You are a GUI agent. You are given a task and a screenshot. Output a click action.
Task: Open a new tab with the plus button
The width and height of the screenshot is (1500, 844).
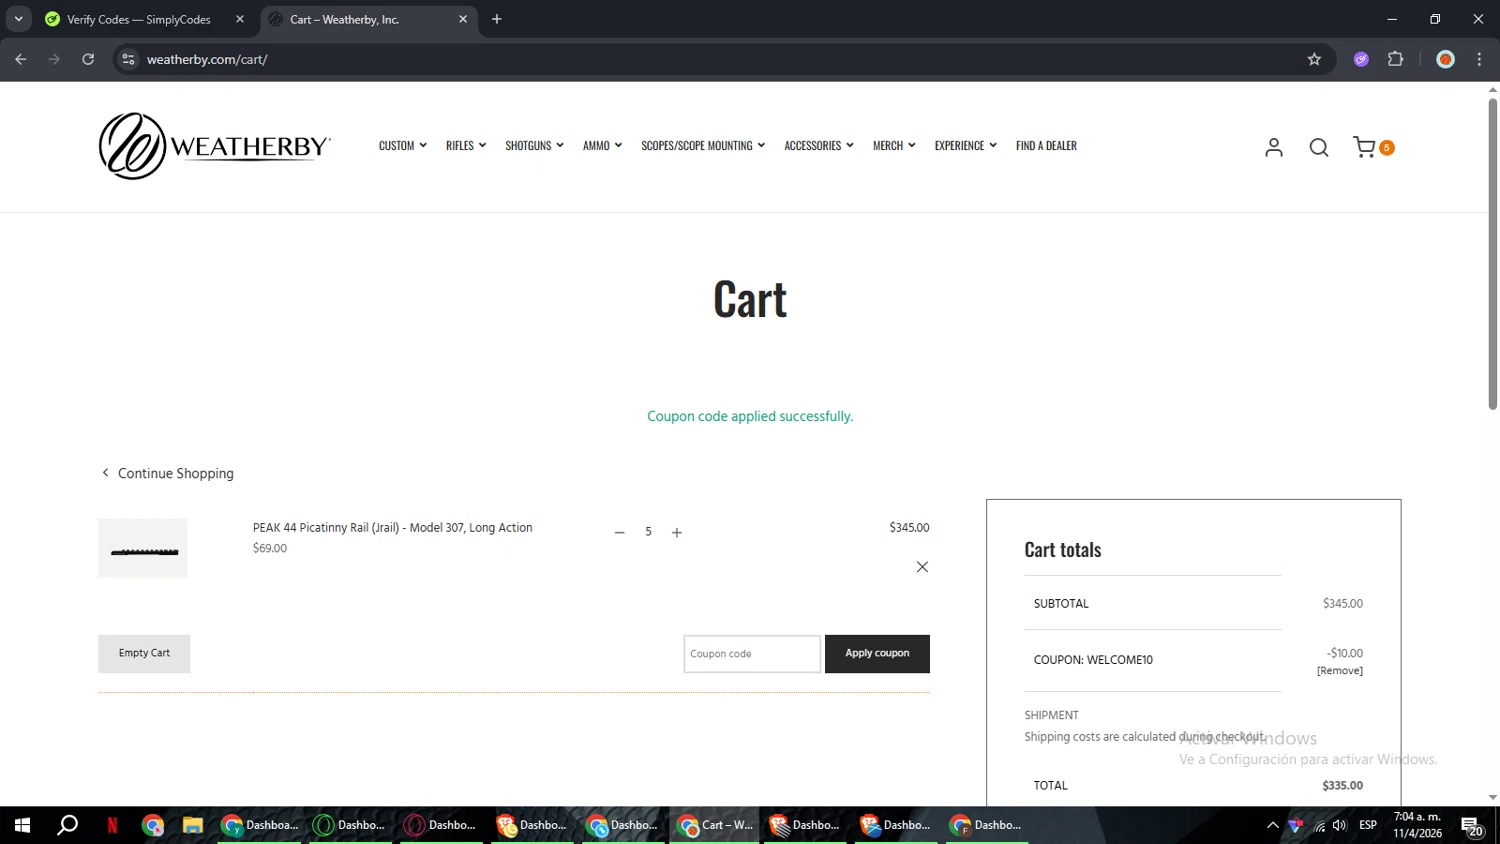coord(497,19)
